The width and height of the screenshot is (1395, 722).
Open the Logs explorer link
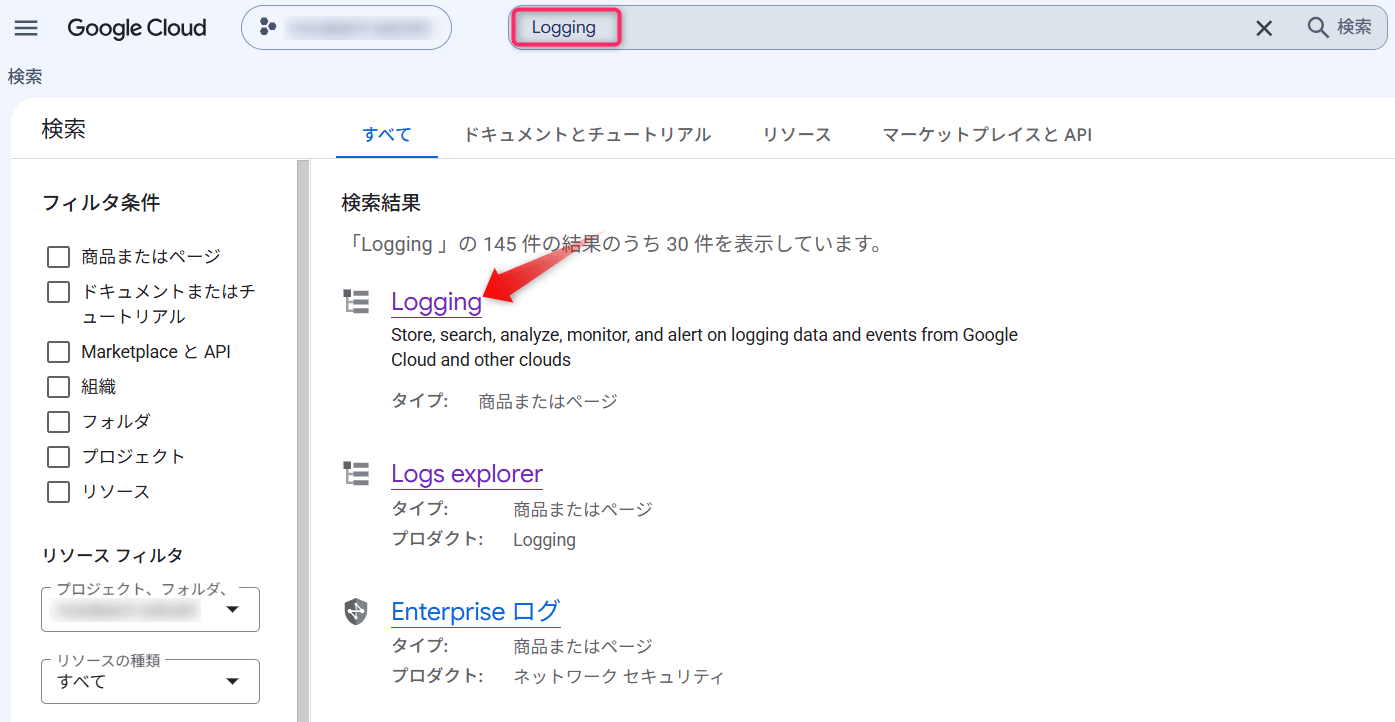click(x=467, y=473)
